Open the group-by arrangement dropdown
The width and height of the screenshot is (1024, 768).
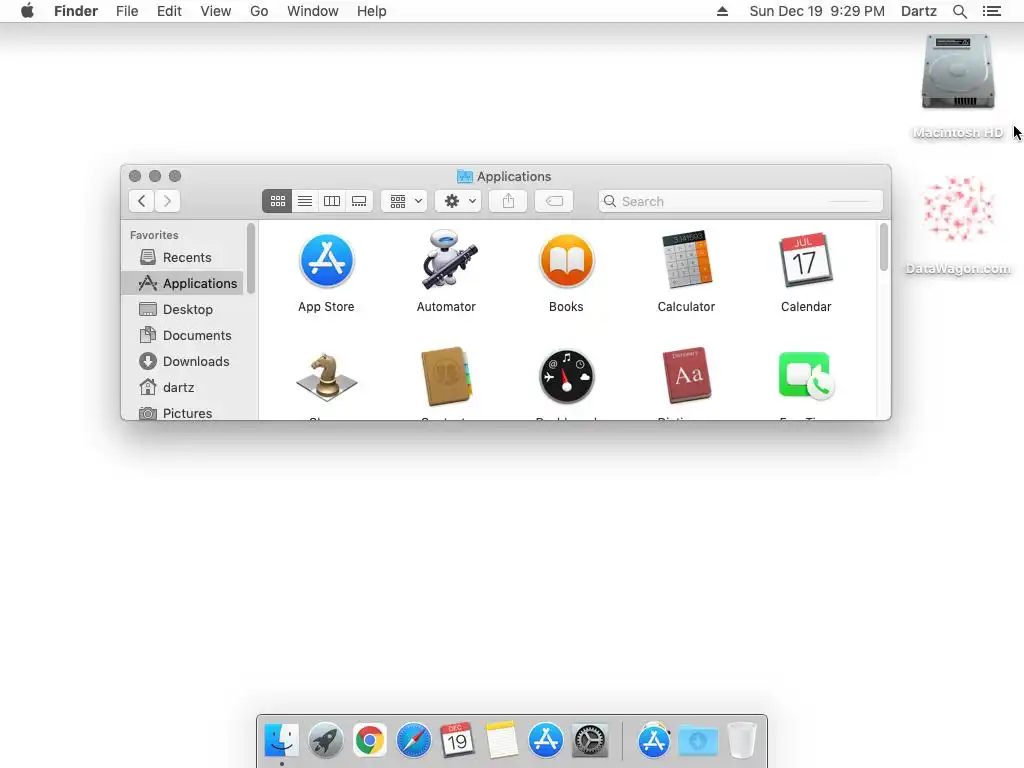tap(405, 201)
